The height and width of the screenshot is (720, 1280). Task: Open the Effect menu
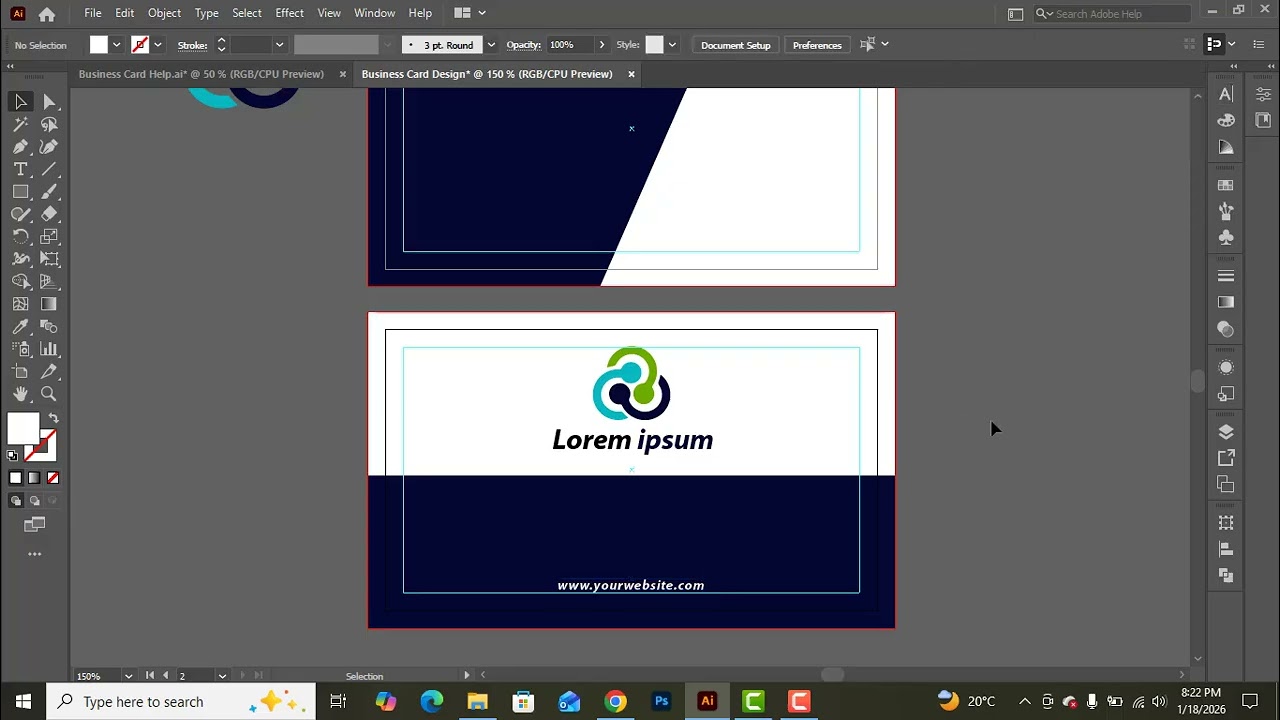click(289, 13)
